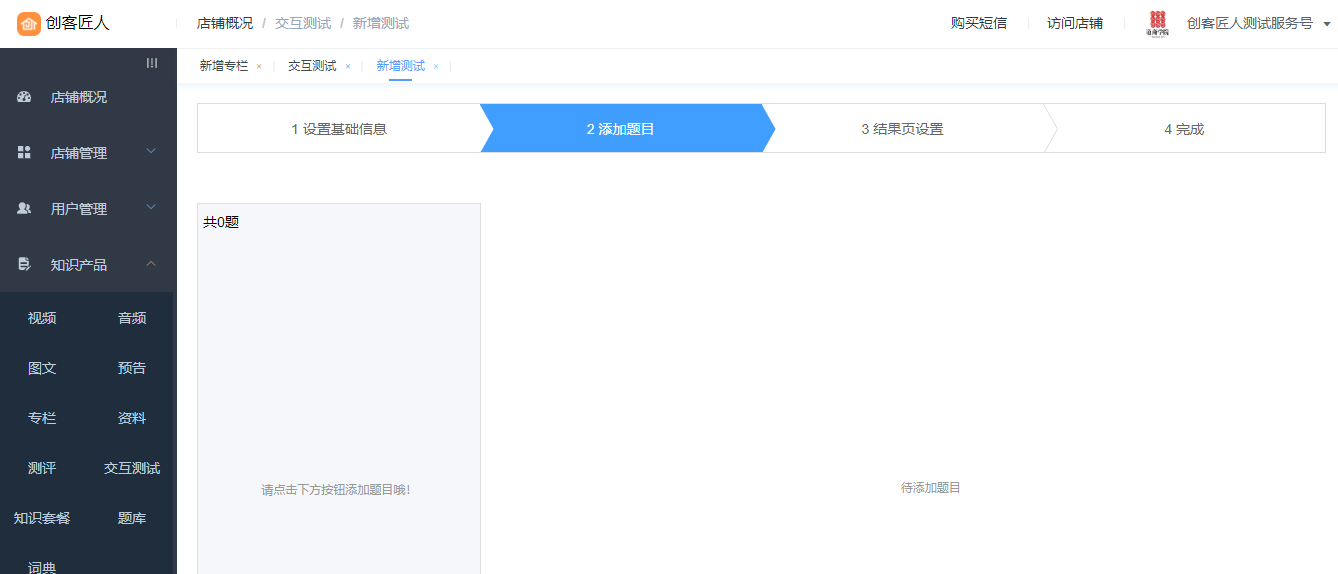
Task: Expand the 用户管理 menu chevron
Action: tap(151, 208)
